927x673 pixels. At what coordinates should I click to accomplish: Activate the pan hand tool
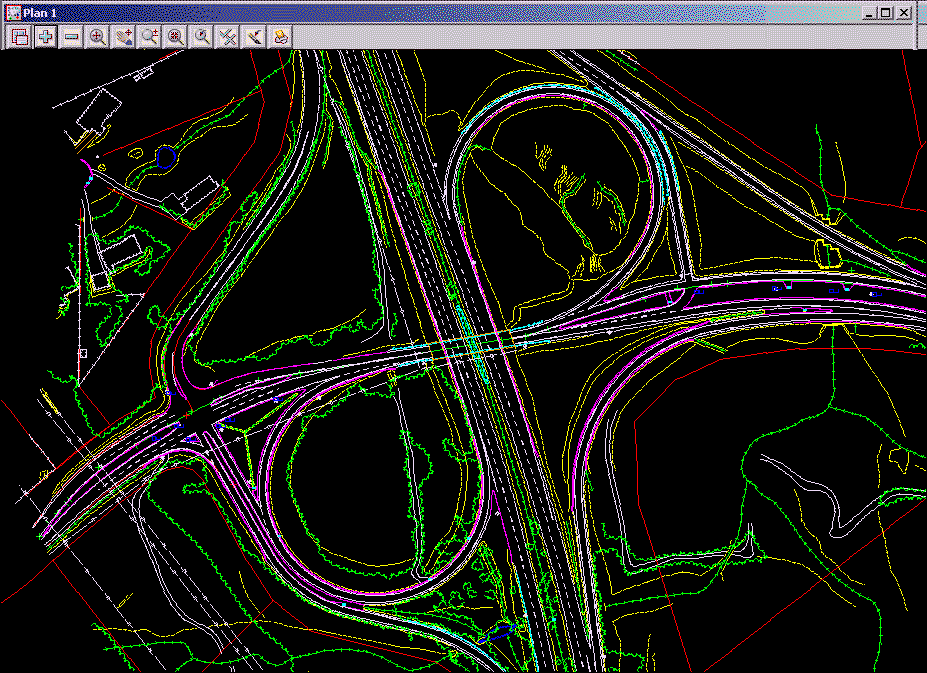[x=124, y=37]
